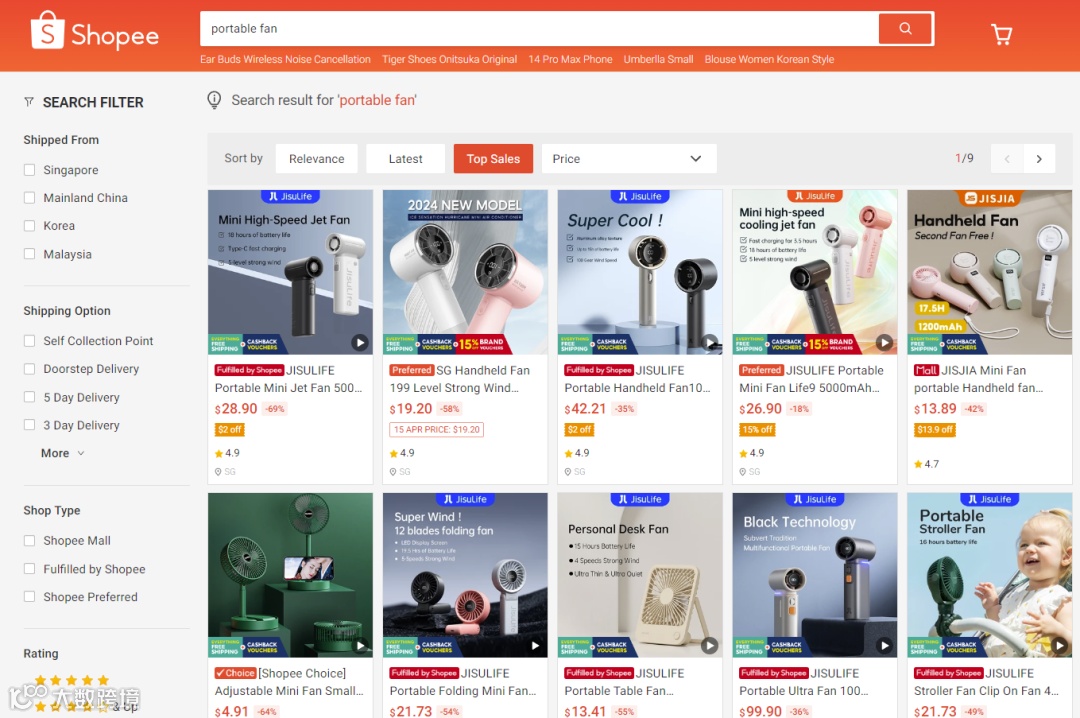Click price $42.21 on Portable Handheld Fan10
The width and height of the screenshot is (1080, 718).
click(585, 409)
